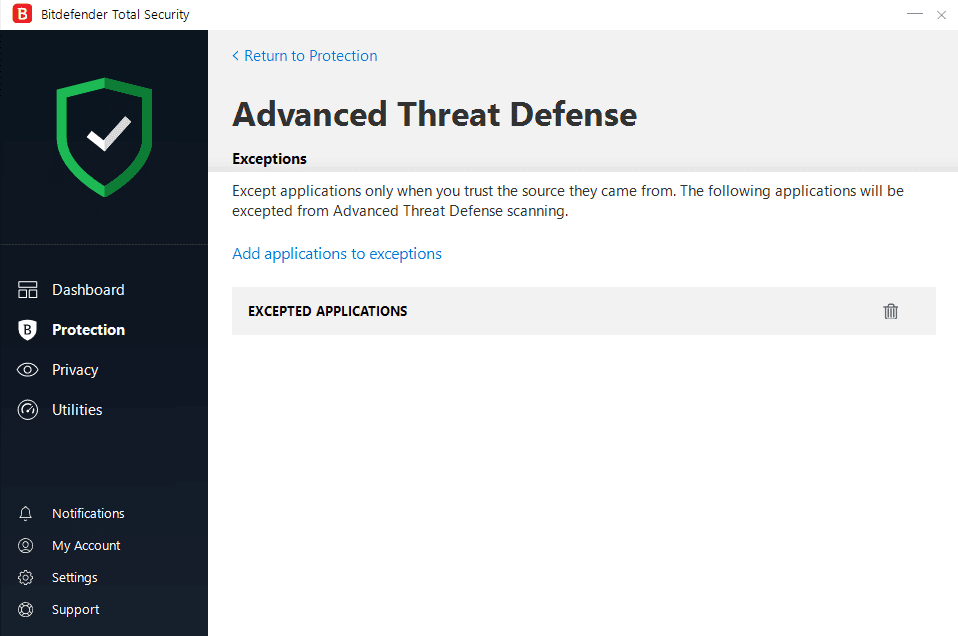The image size is (958, 636).
Task: Click the Notifications bell icon
Action: coord(26,514)
